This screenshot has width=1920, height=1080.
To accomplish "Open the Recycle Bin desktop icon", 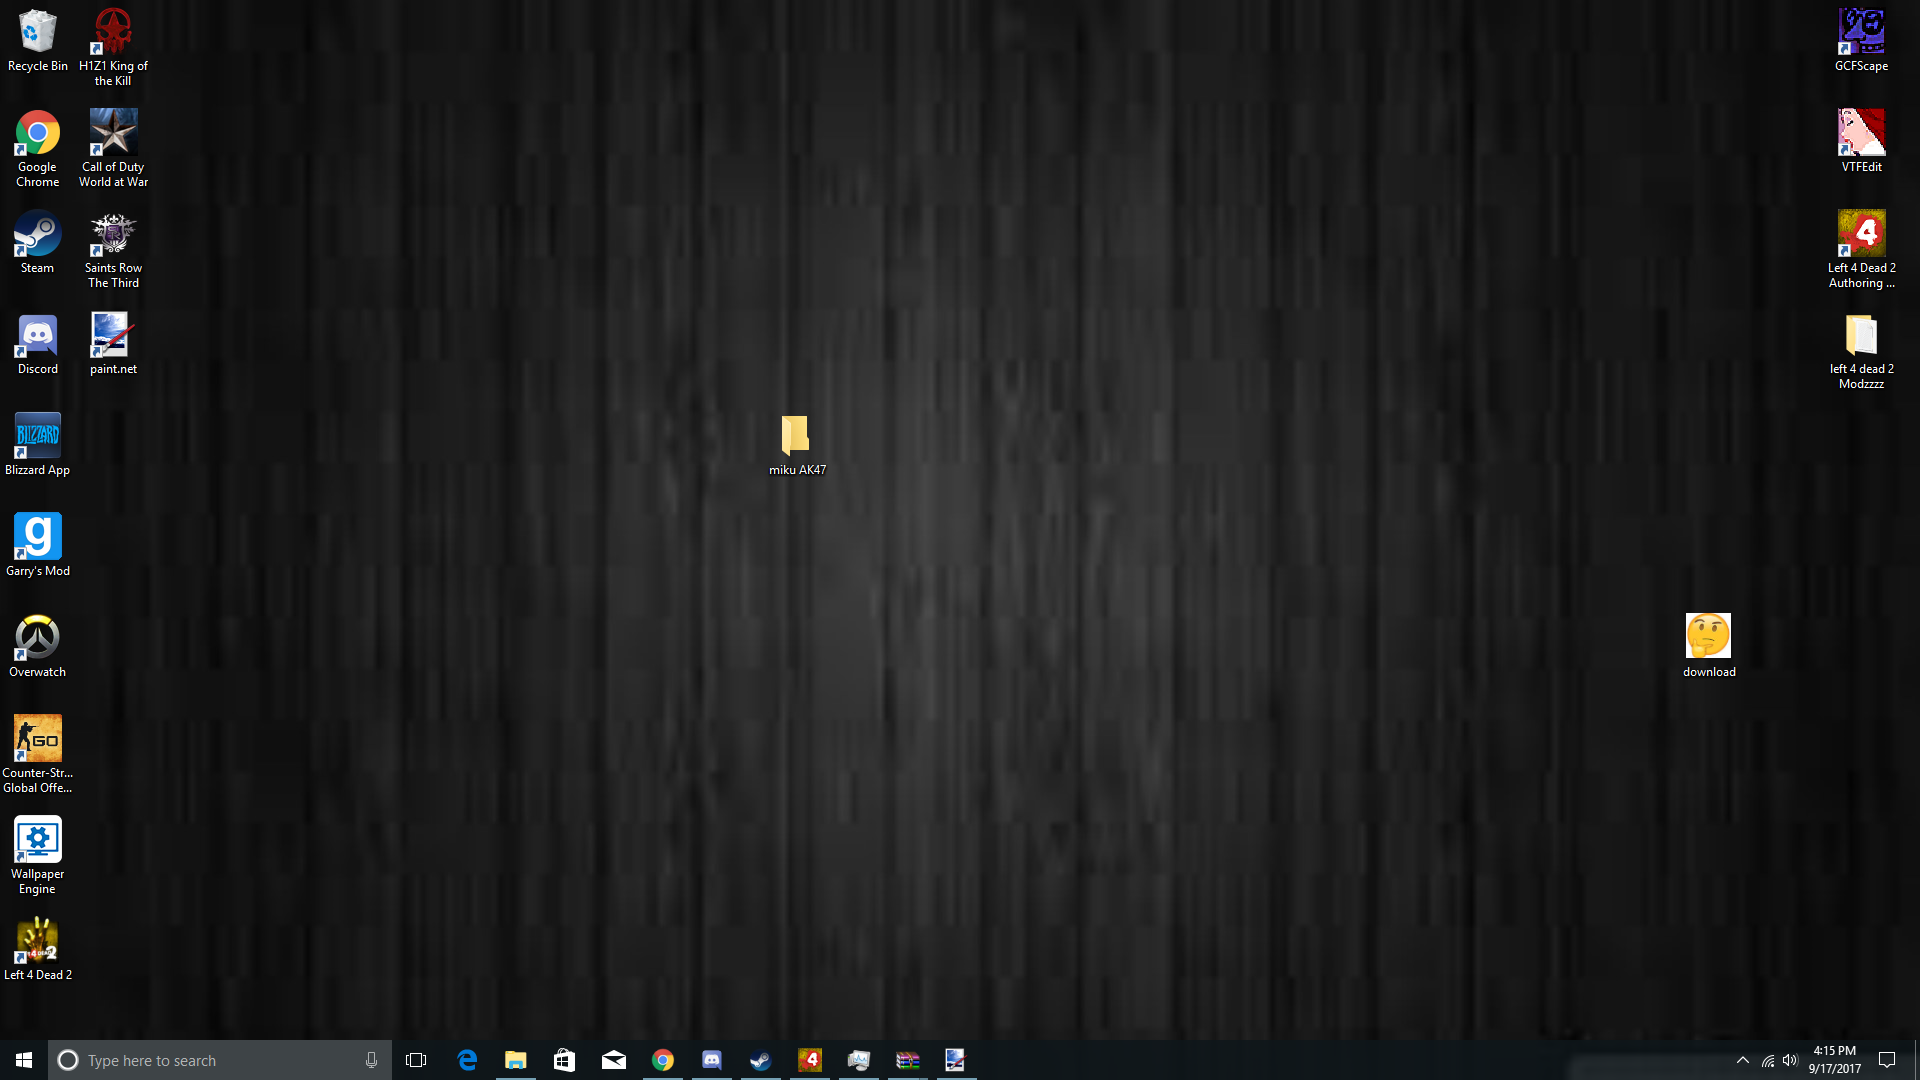I will click(x=37, y=33).
